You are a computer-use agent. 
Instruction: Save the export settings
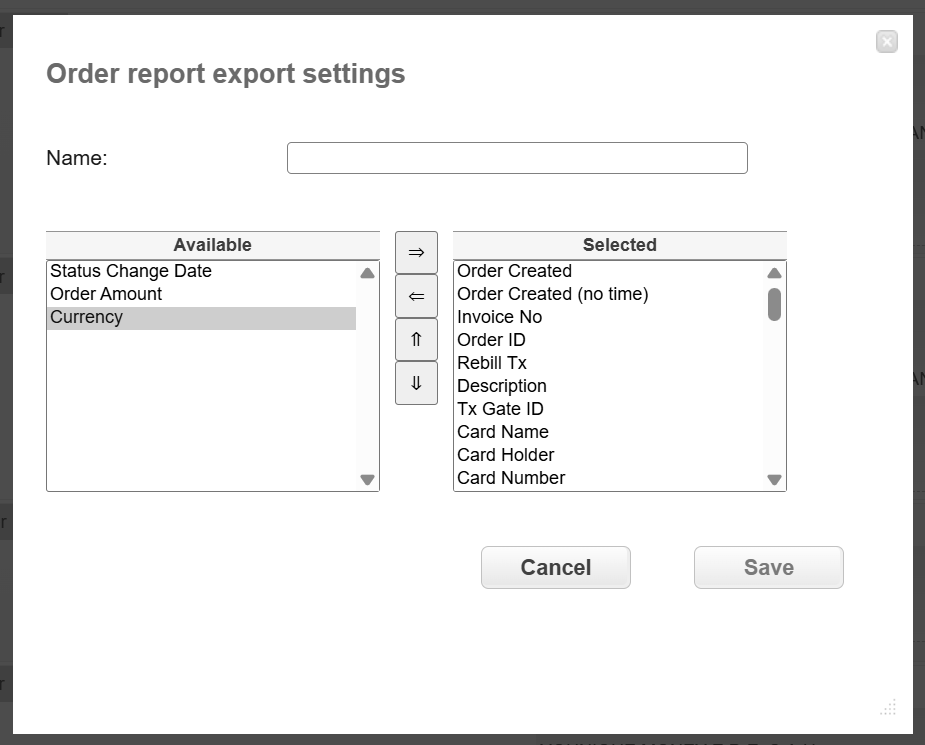[x=768, y=567]
